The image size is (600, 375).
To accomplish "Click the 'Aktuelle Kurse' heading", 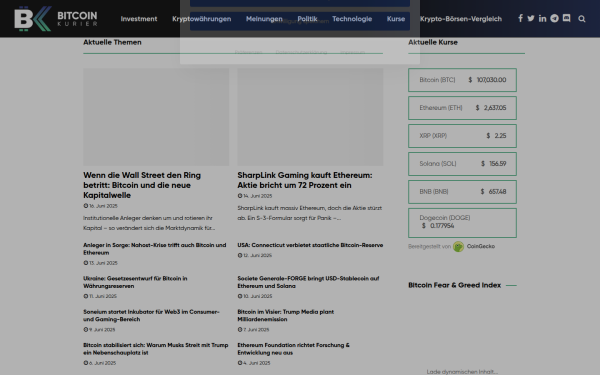I will pos(433,42).
